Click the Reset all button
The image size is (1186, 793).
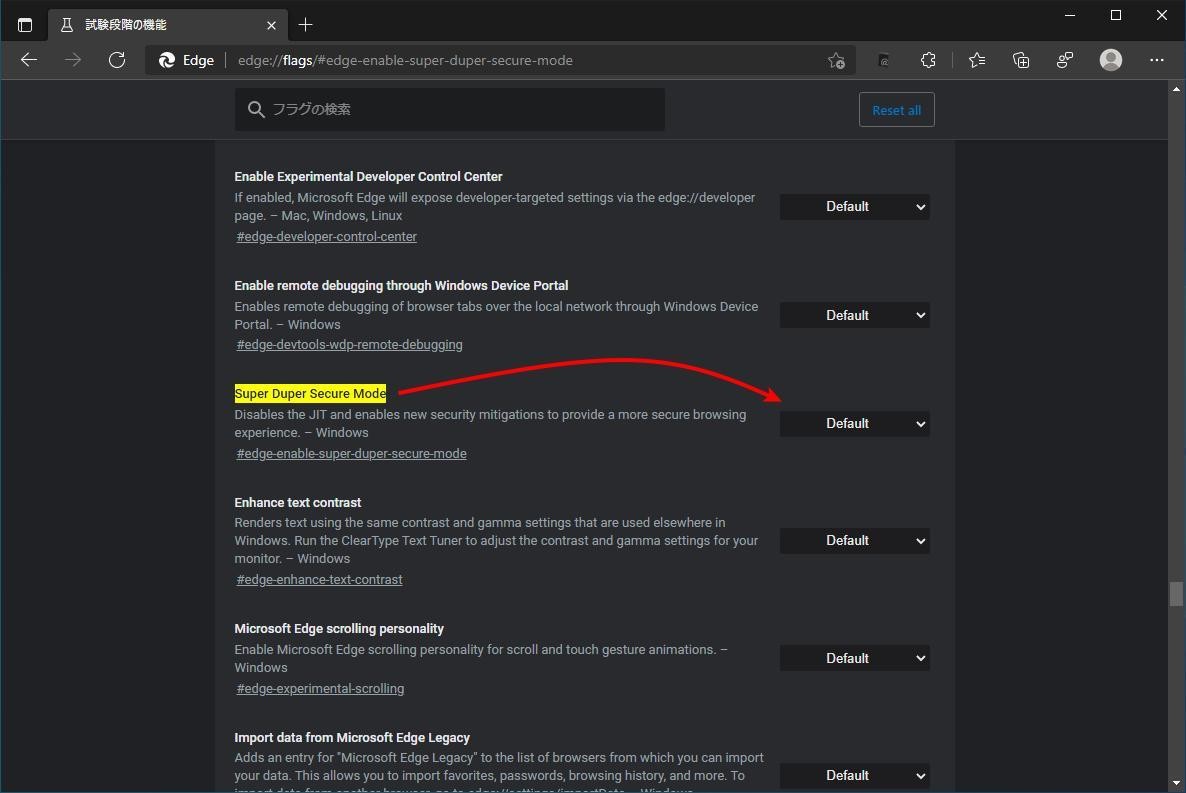[896, 110]
